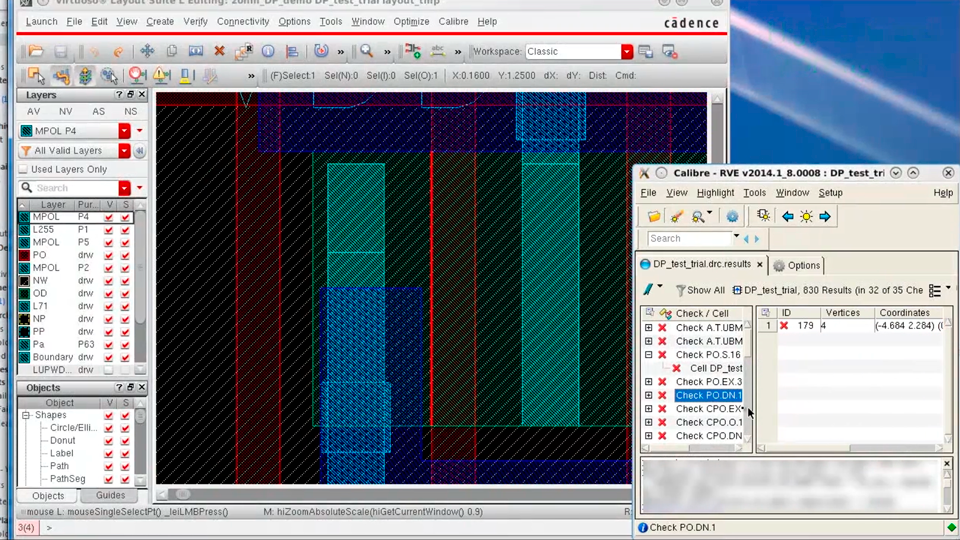Open database with Calibre RVE folder icon
This screenshot has width=960, height=540.
pyautogui.click(x=654, y=216)
